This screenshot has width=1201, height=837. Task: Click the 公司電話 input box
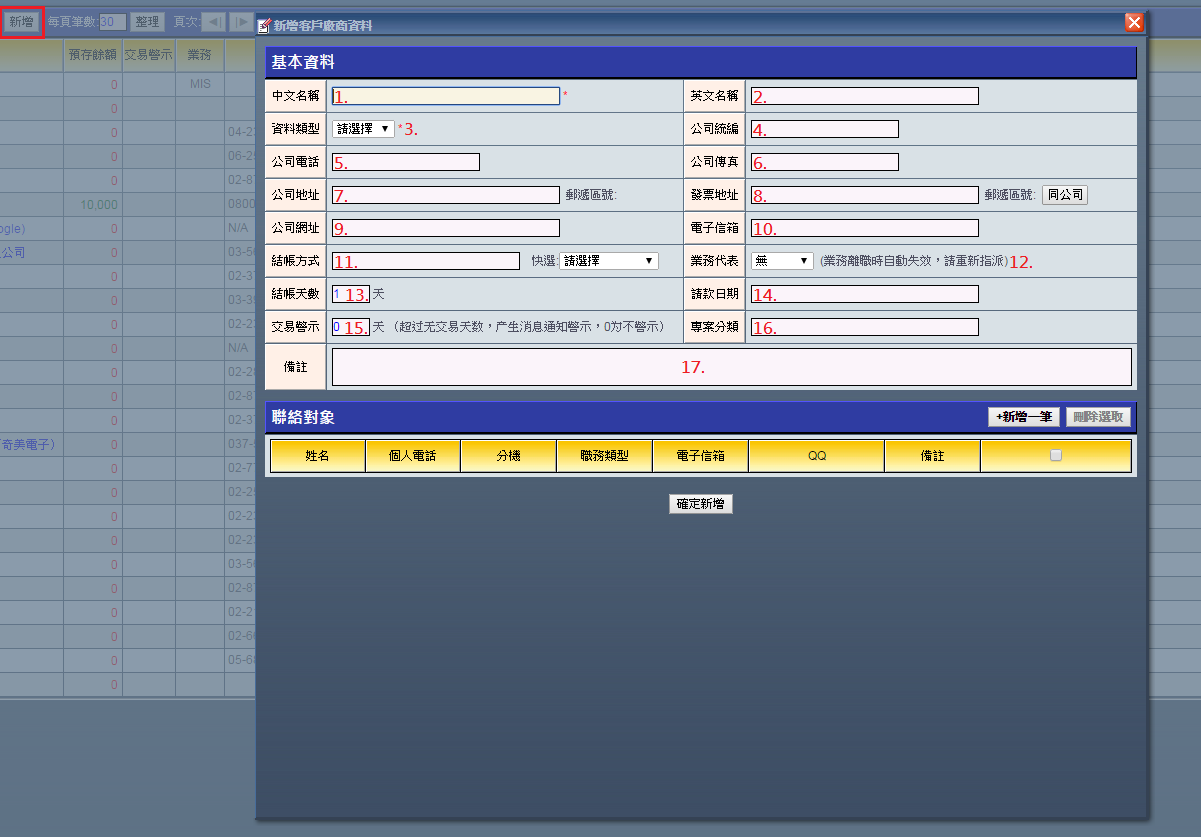(406, 162)
